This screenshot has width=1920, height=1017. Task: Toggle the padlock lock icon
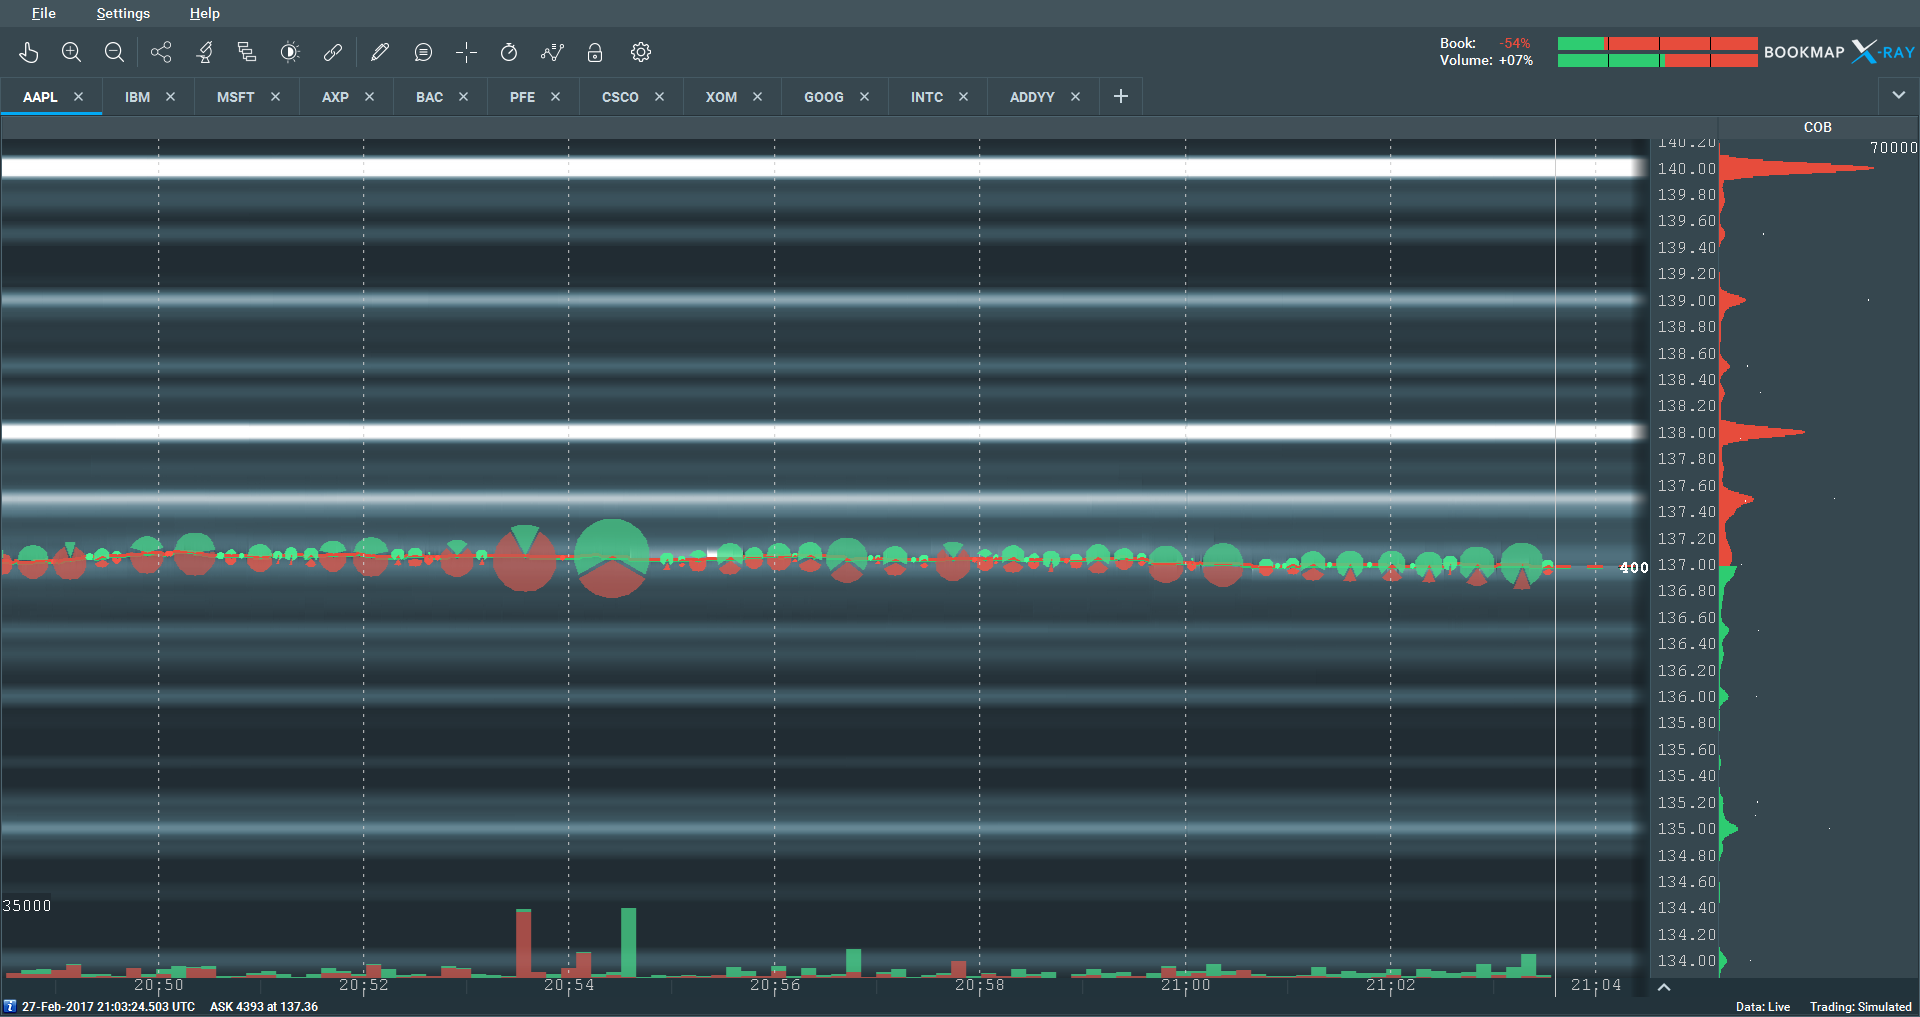(595, 52)
